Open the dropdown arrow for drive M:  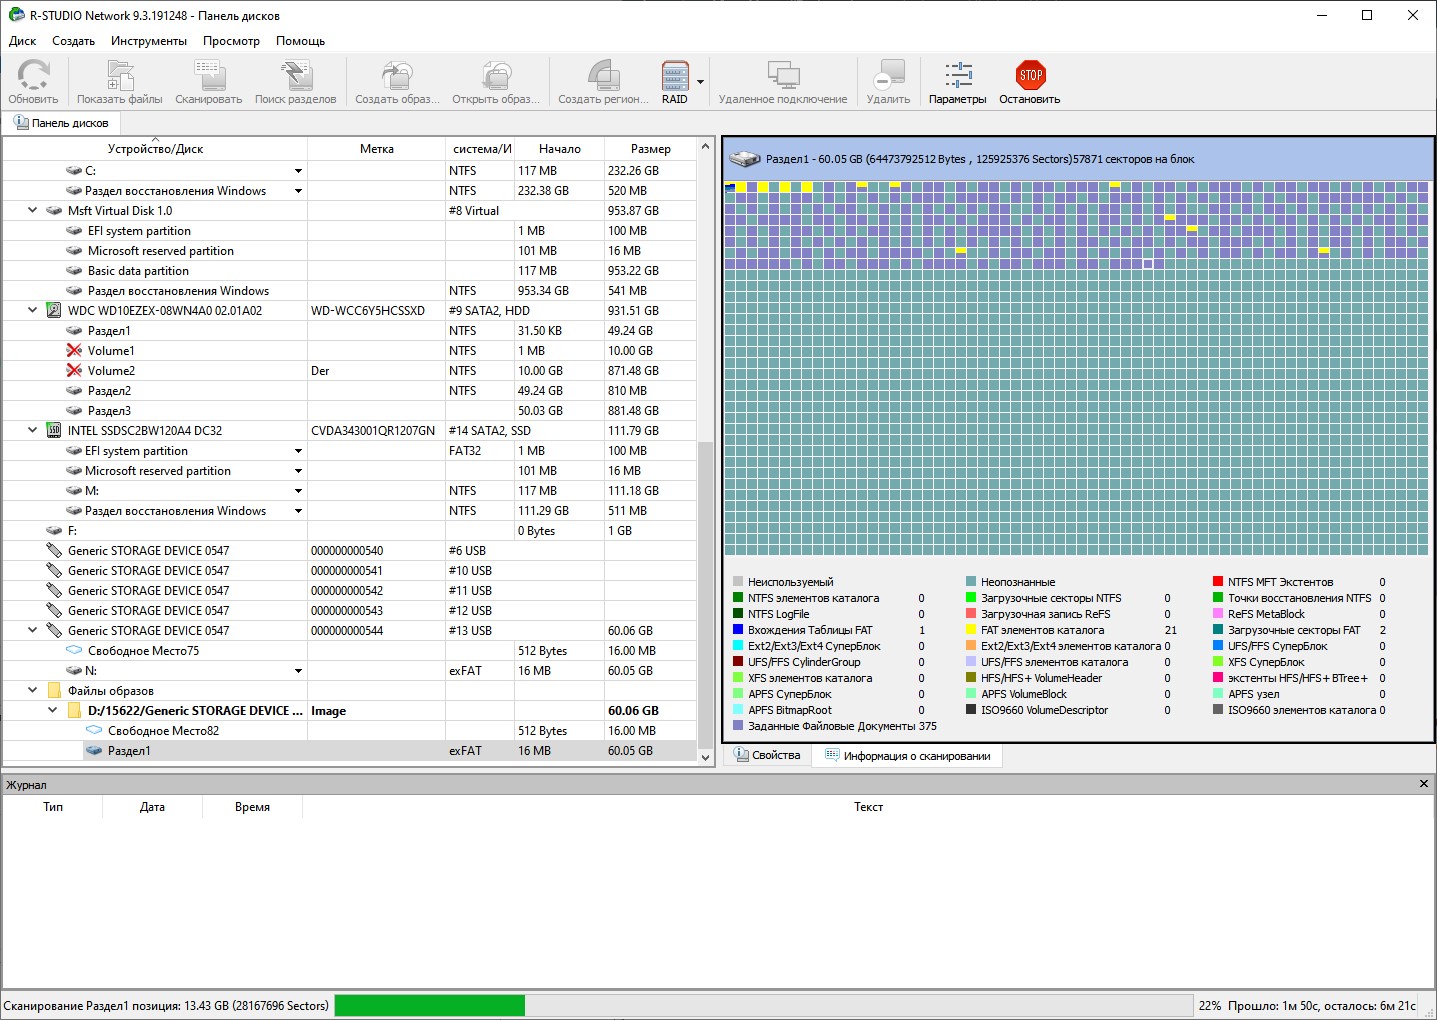point(298,491)
